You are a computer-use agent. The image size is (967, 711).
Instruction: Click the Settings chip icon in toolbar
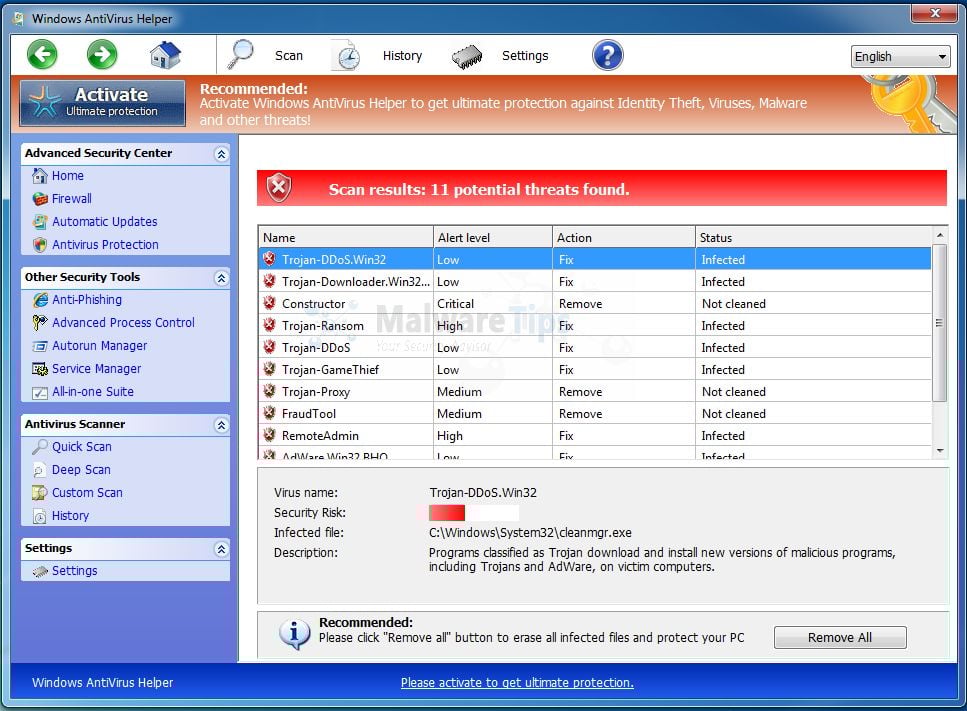pos(466,56)
